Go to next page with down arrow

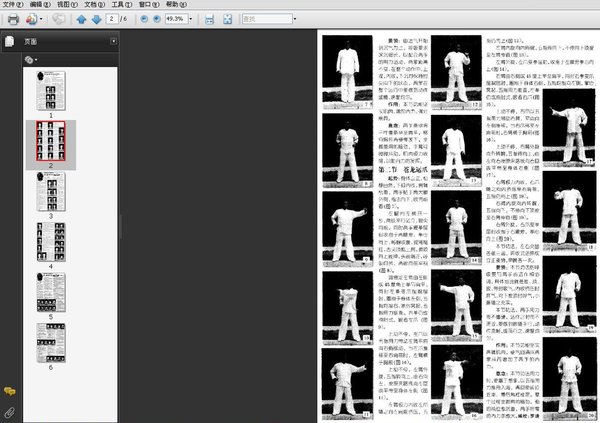(96, 19)
